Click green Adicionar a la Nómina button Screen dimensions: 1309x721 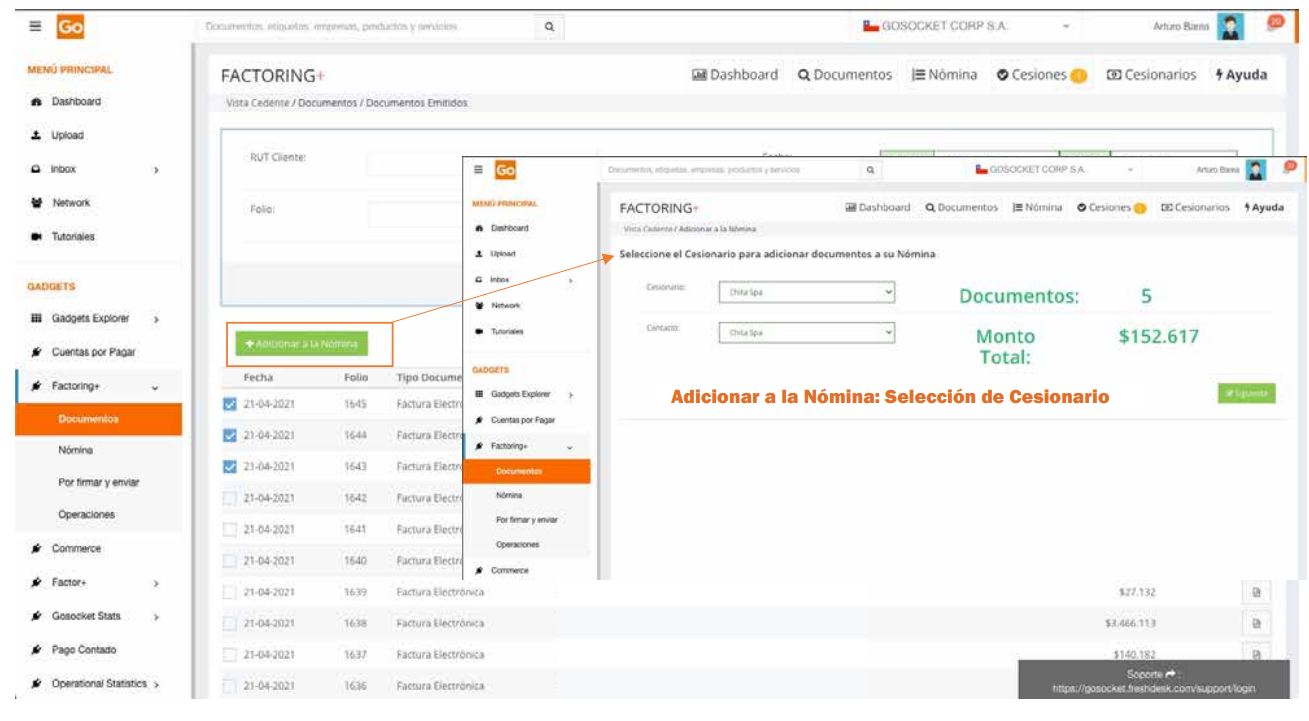tap(302, 344)
